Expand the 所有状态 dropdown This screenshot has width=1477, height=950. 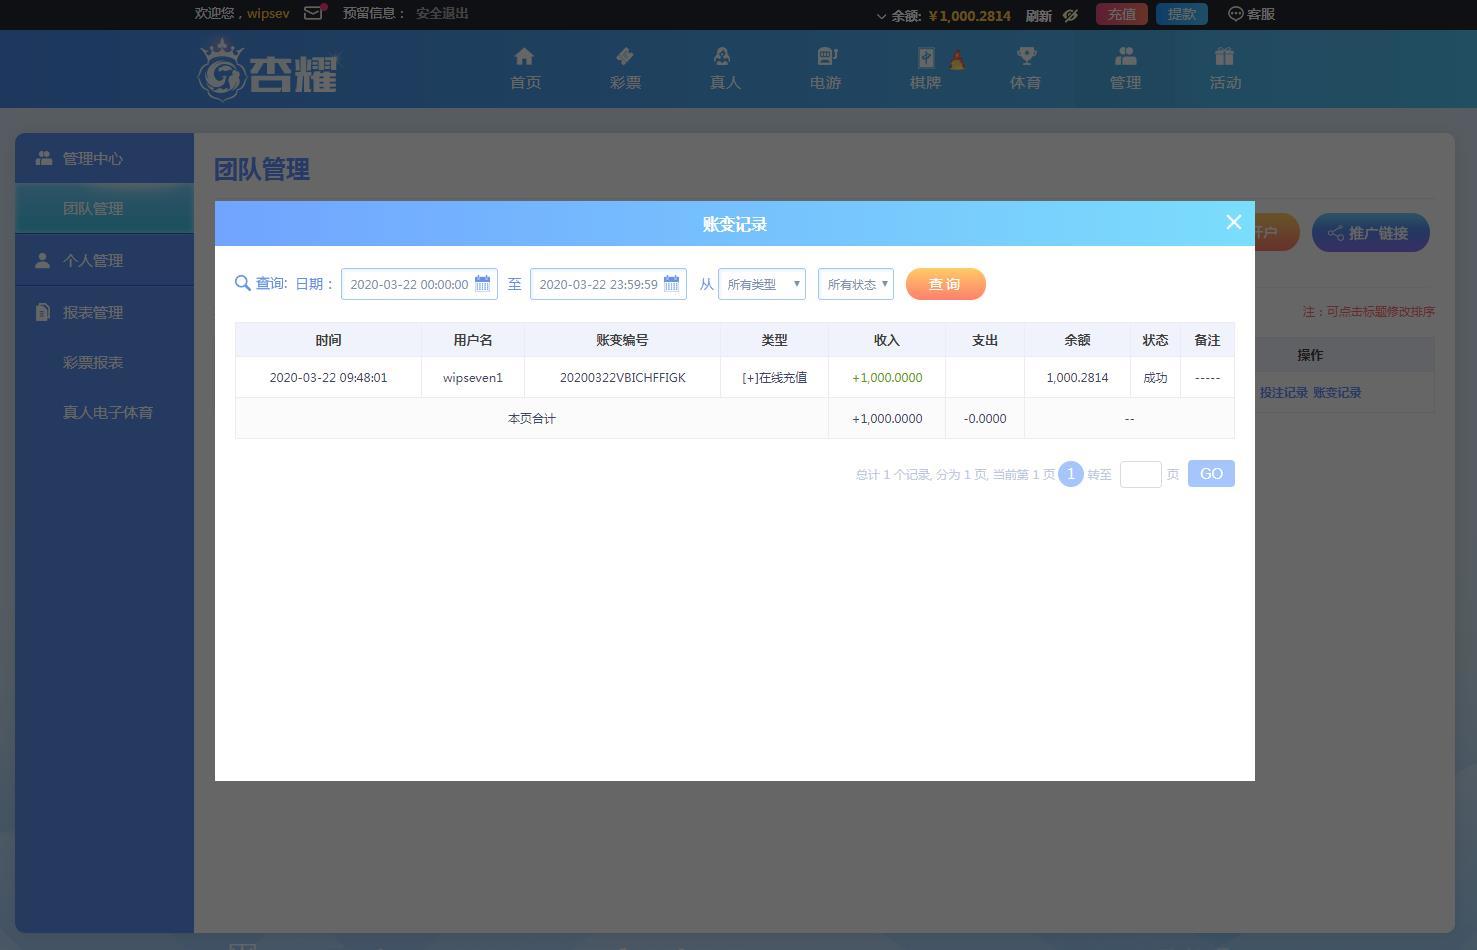coord(856,284)
